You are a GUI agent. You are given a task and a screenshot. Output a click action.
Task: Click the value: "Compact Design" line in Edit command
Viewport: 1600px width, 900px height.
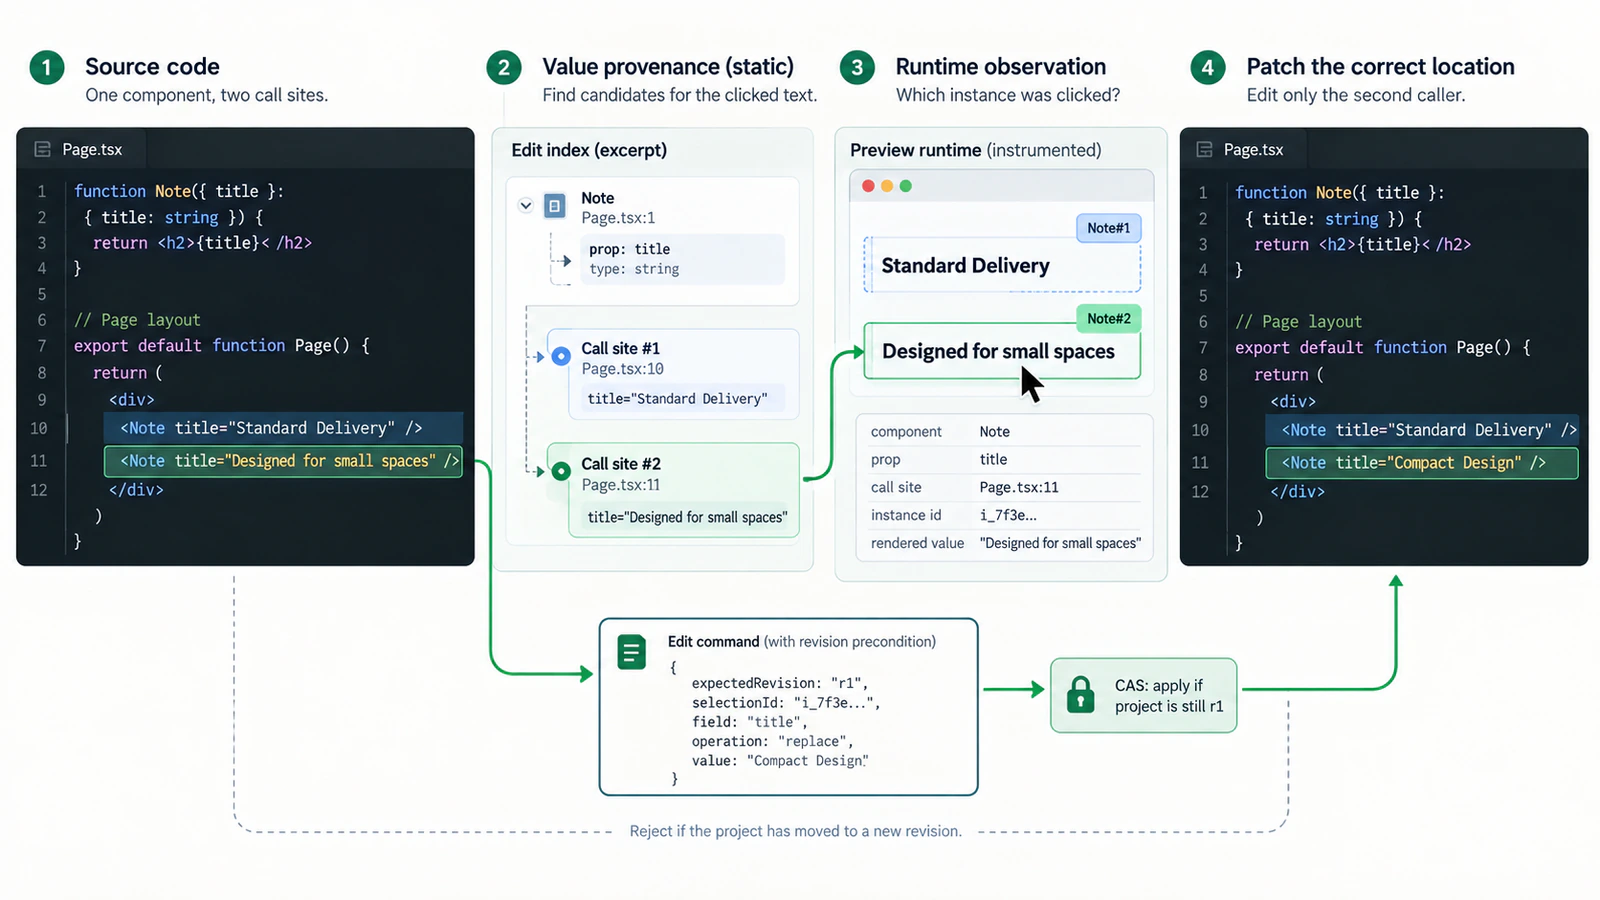pos(780,761)
